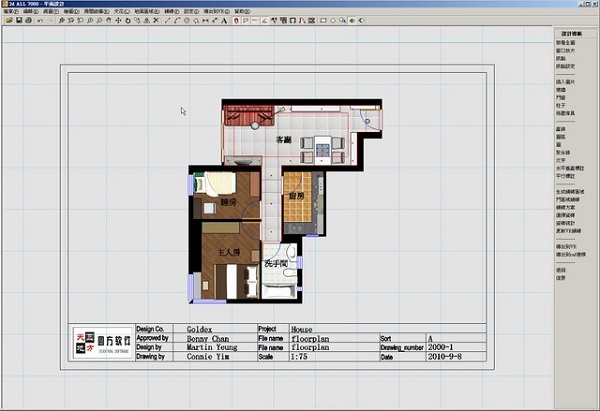This screenshot has height=411, width=600.
Task: Click the X delete icon in toolbar
Action: tap(155, 20)
